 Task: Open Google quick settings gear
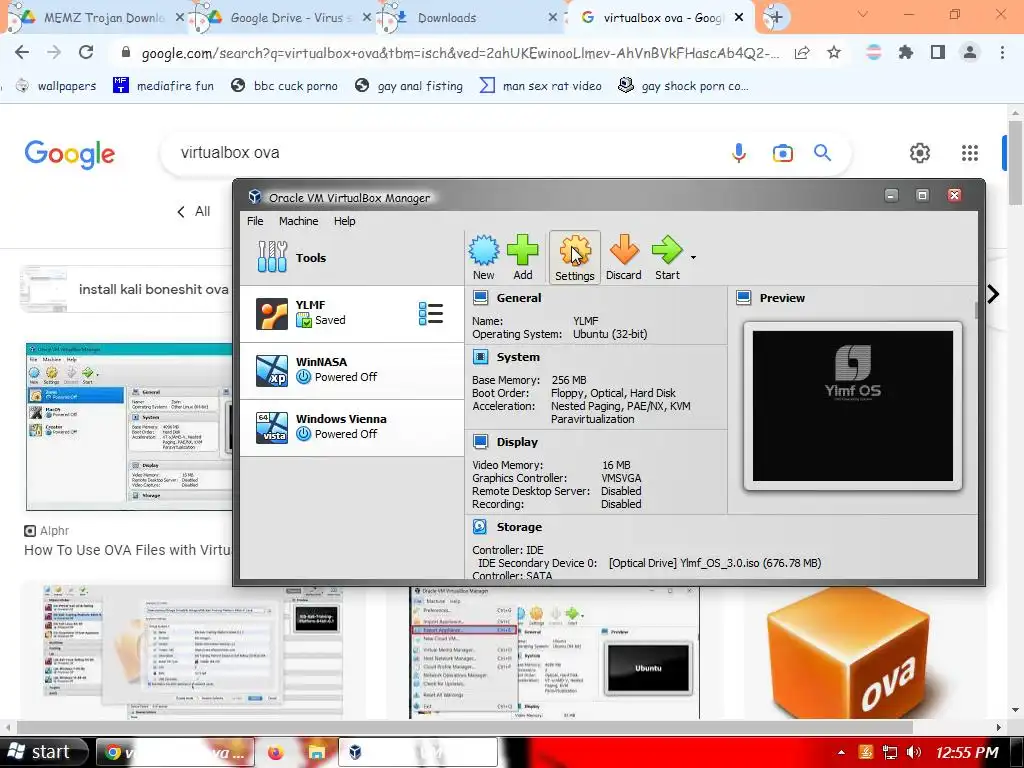[x=920, y=153]
